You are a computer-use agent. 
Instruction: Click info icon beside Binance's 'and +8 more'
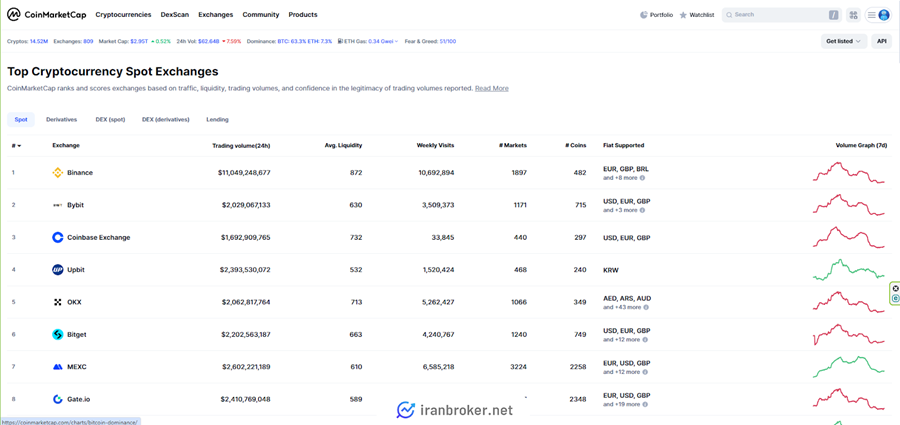[642, 178]
